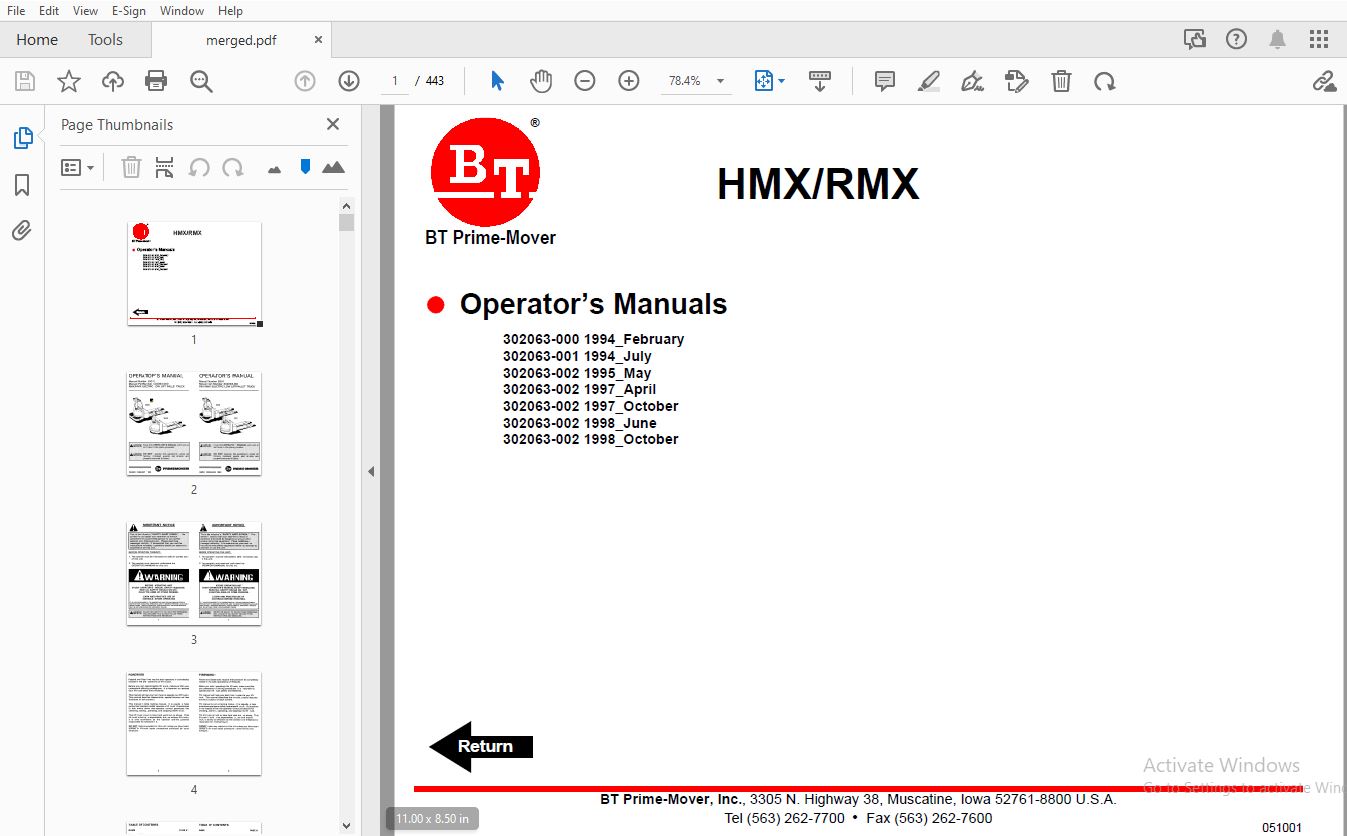Go to the next page arrow

(x=348, y=81)
